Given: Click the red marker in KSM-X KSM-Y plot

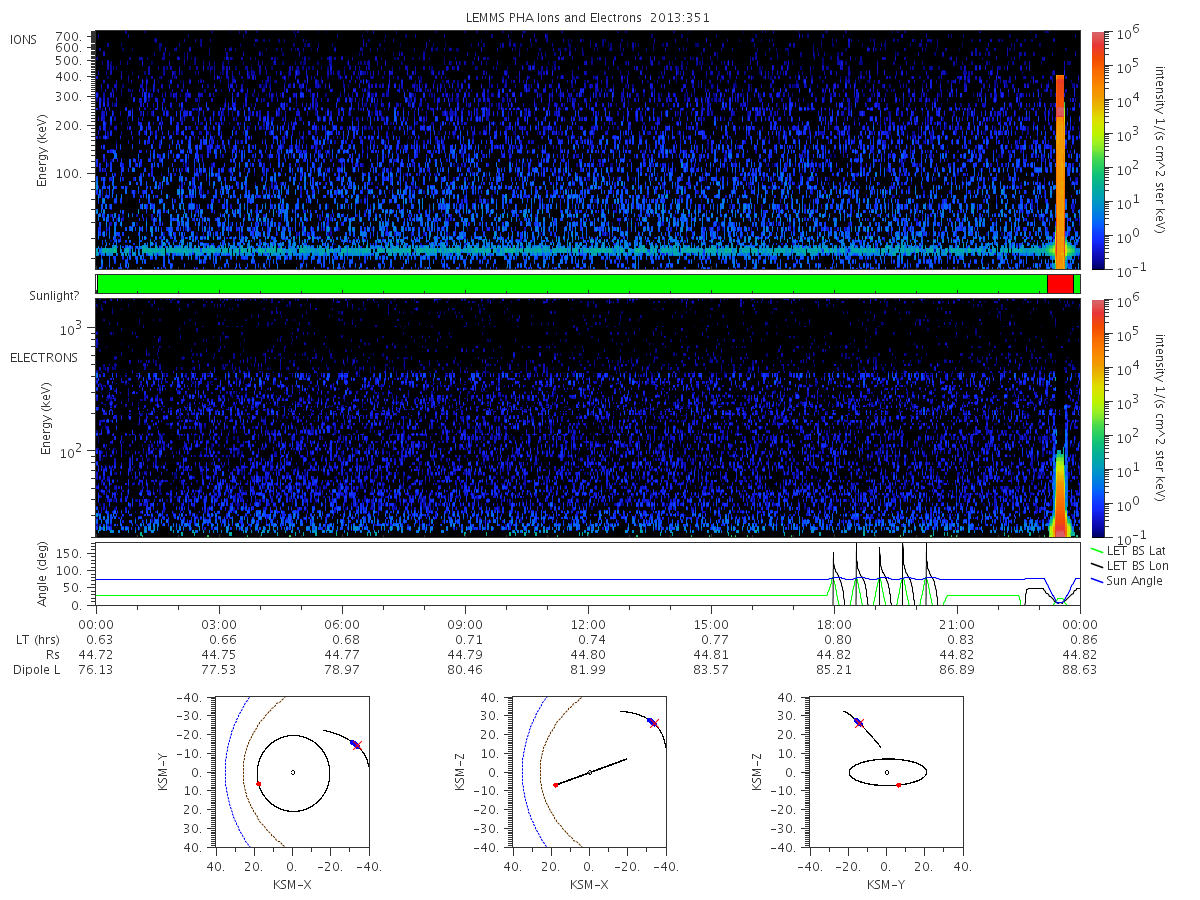Looking at the screenshot, I should [x=258, y=783].
